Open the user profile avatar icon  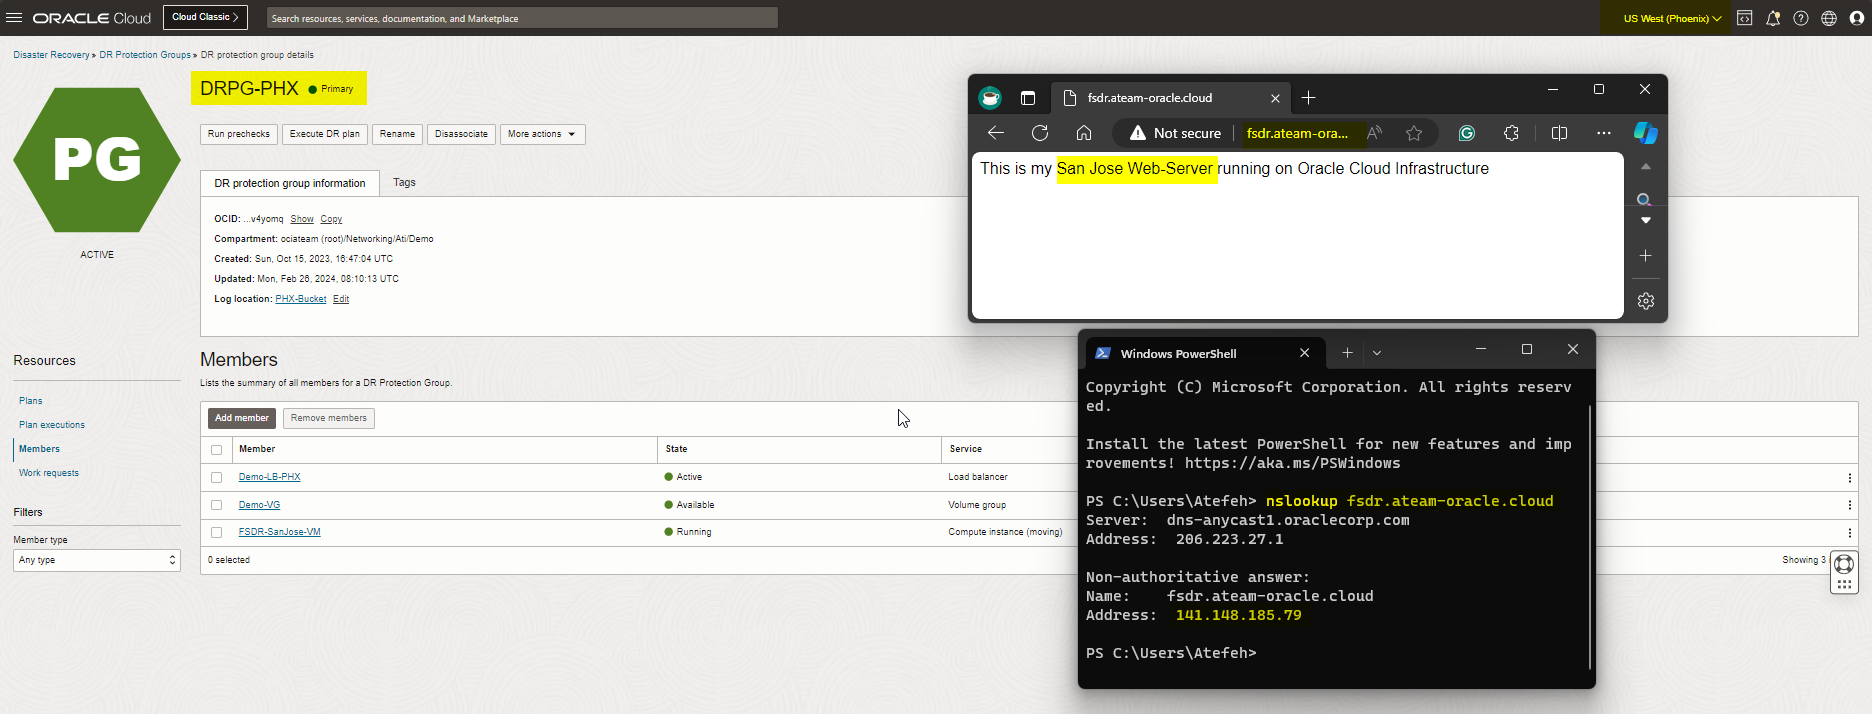[x=1857, y=18]
